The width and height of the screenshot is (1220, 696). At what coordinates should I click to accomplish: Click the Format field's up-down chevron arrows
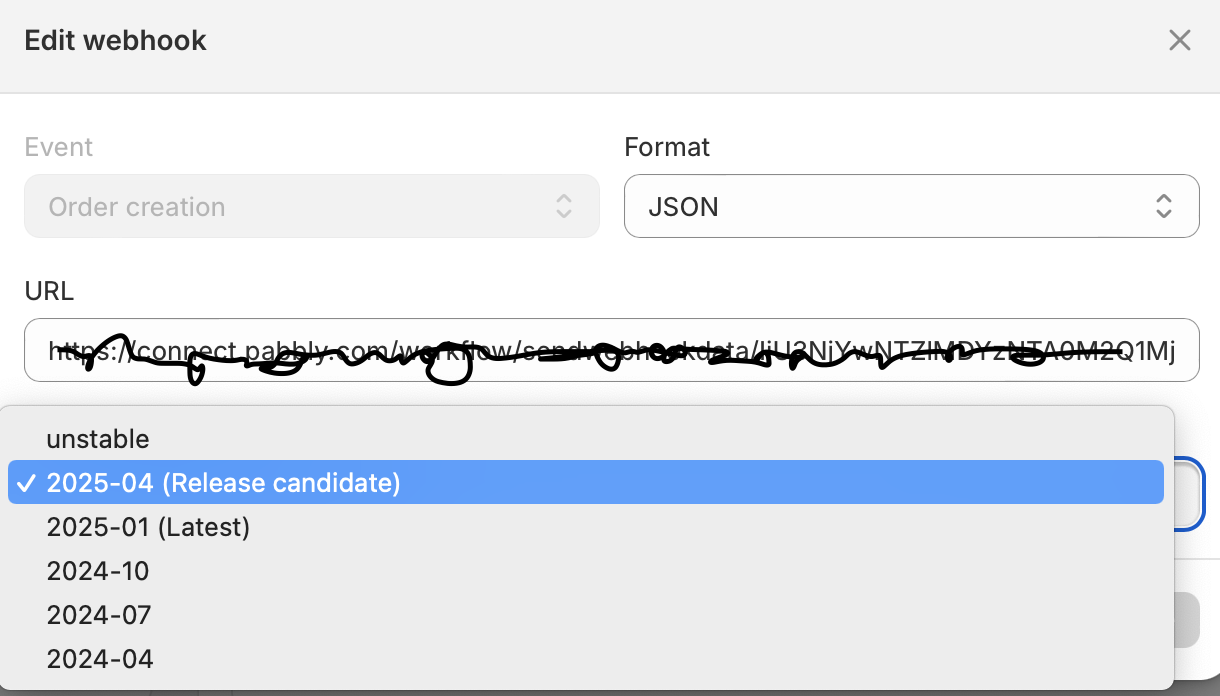[x=1164, y=207]
